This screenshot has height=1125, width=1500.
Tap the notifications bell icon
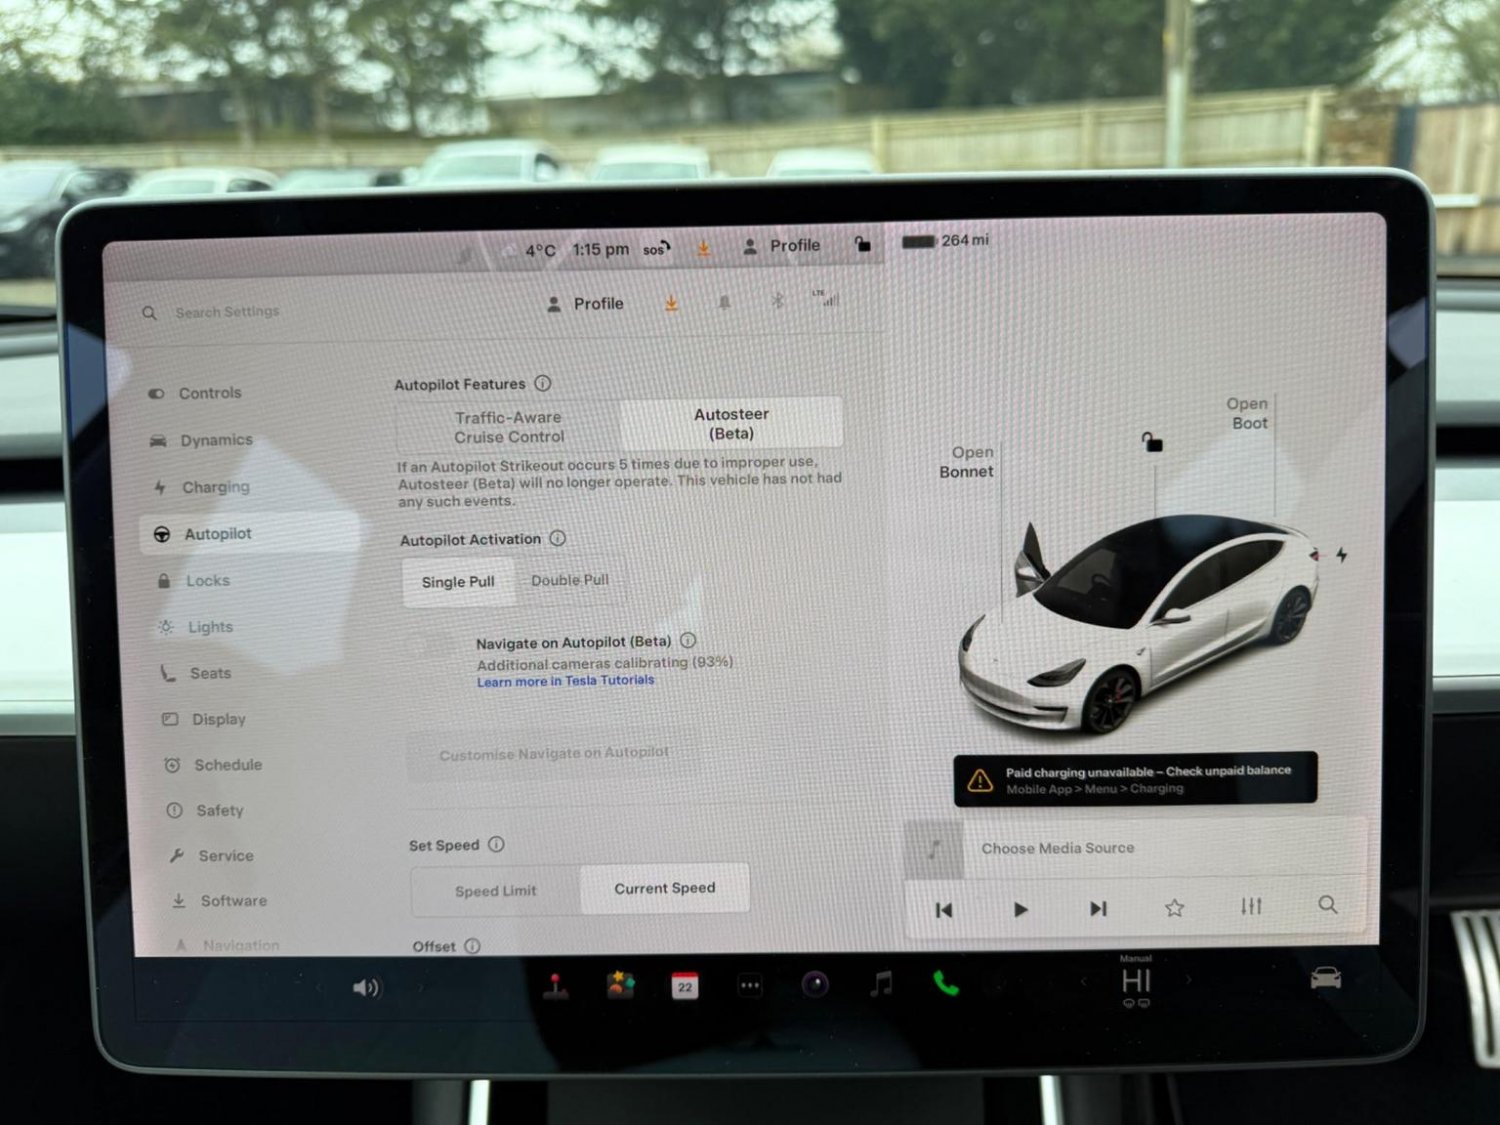tap(724, 302)
